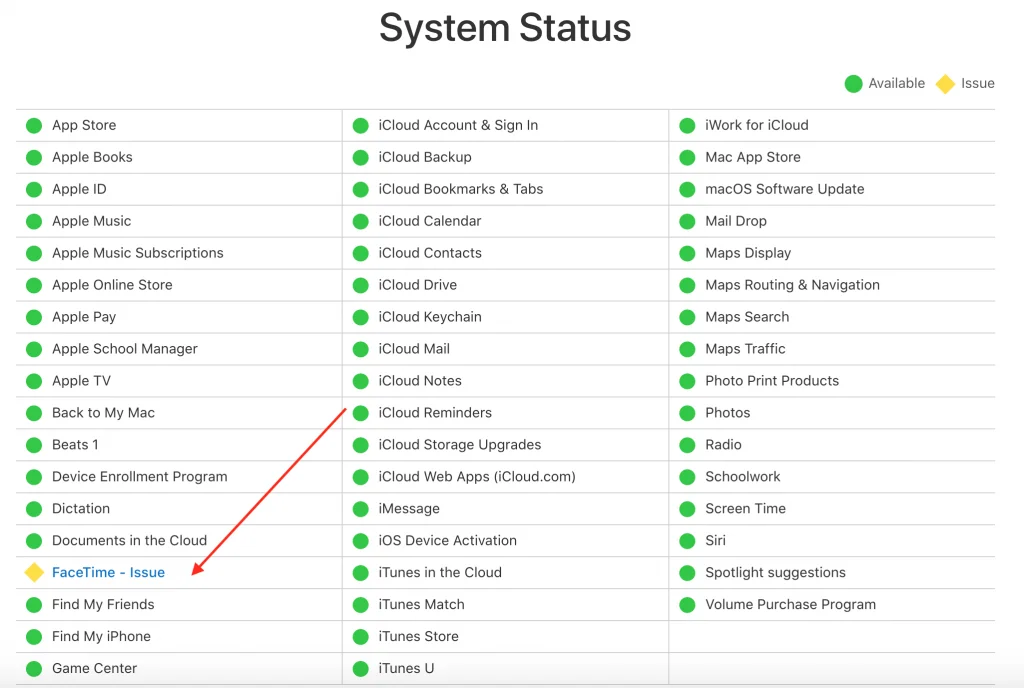The image size is (1024, 688).
Task: Select the iCloud Contacts entry
Action: pos(430,253)
